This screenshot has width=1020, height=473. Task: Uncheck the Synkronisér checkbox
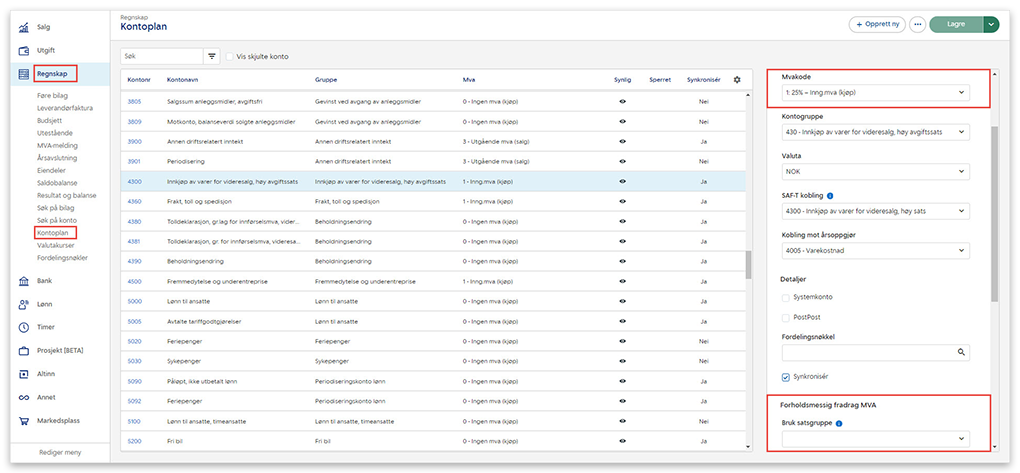click(786, 377)
